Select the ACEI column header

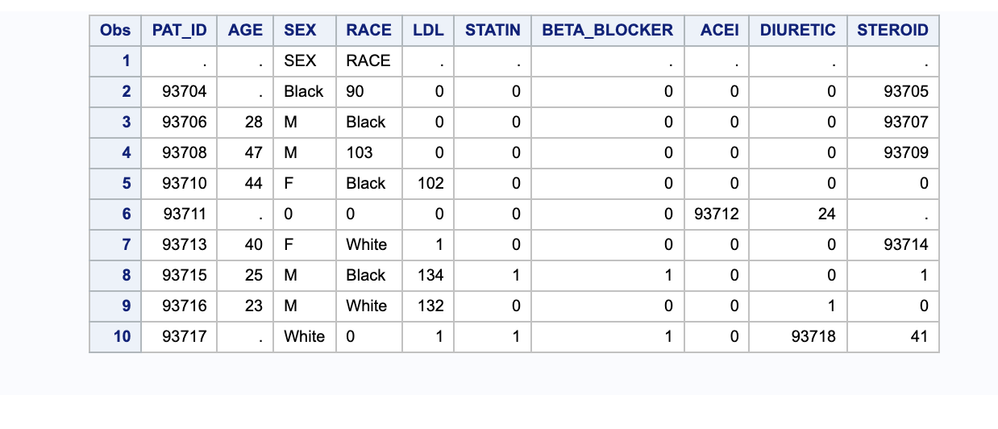click(x=717, y=31)
